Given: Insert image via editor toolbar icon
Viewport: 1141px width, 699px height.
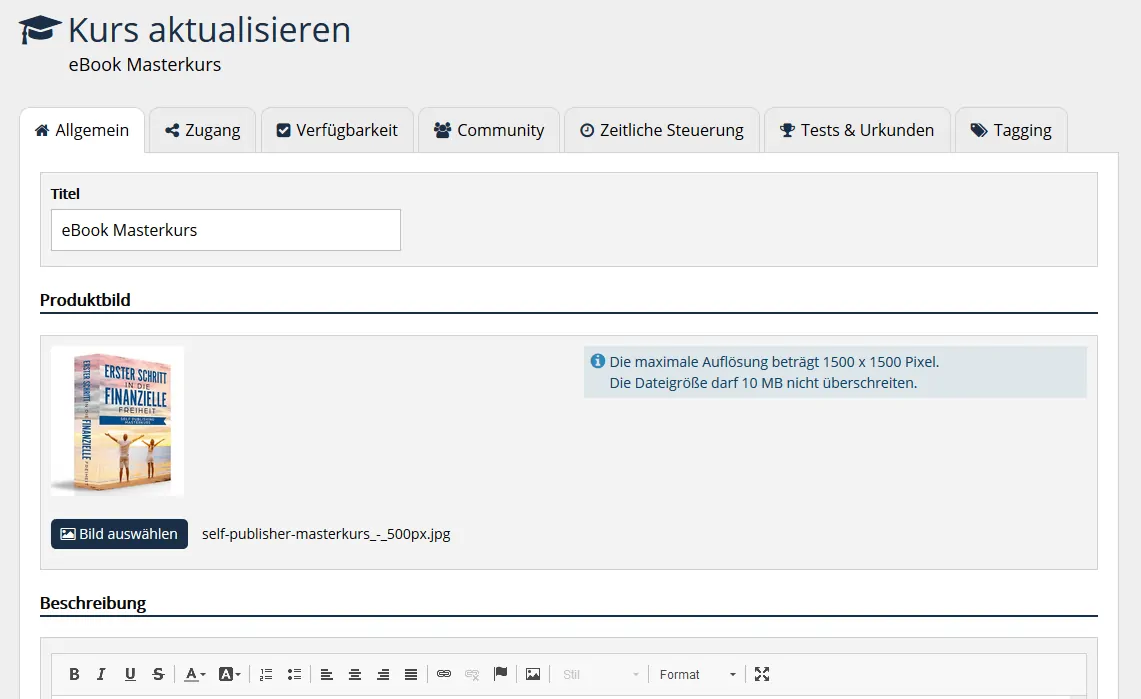Looking at the screenshot, I should click(x=533, y=674).
